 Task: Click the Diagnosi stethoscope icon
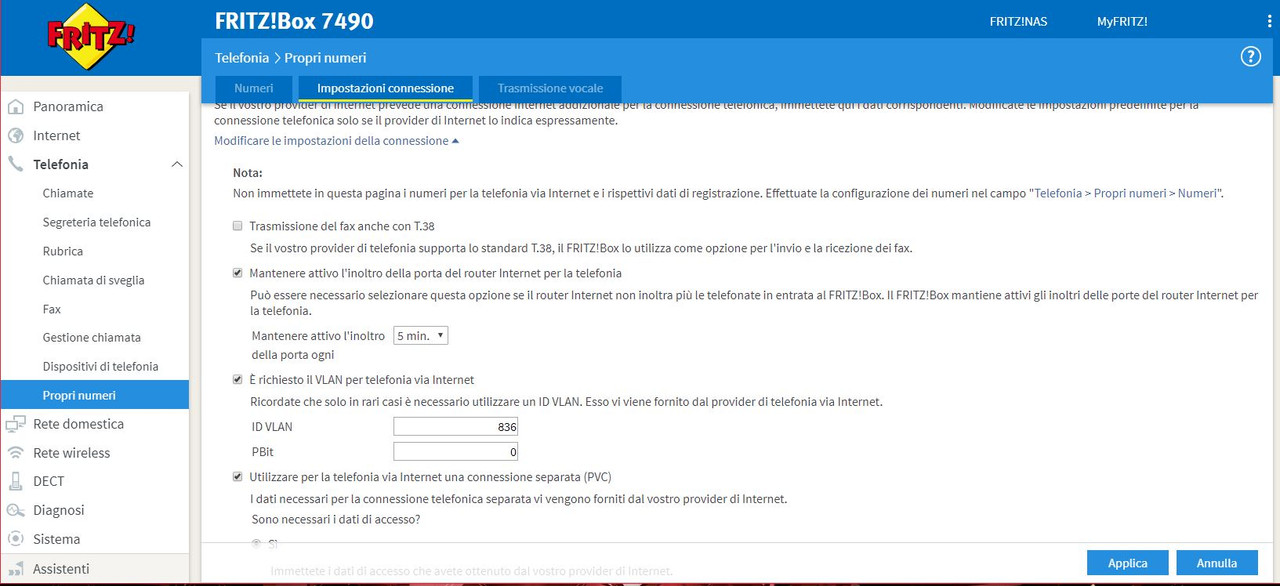click(x=15, y=510)
